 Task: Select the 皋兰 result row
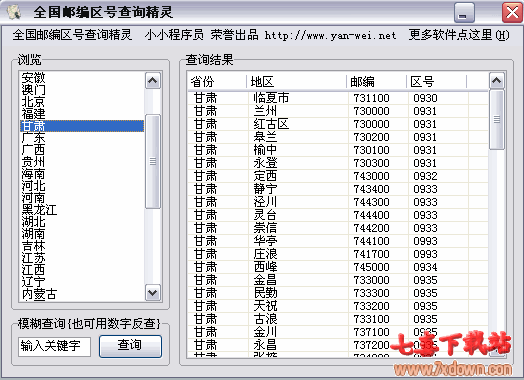tap(338, 137)
